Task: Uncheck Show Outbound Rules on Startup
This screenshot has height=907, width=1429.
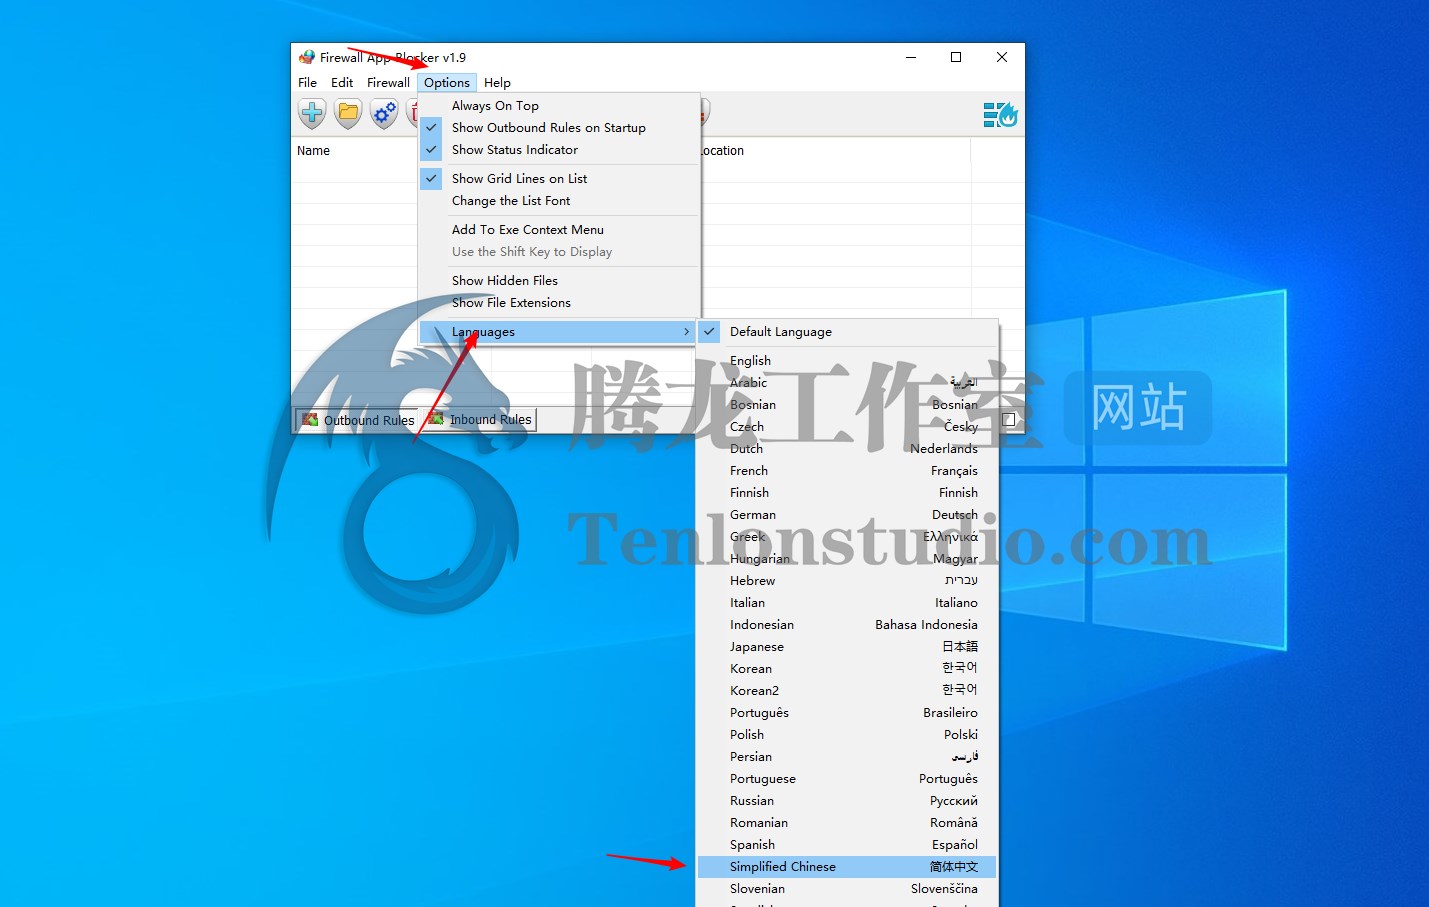Action: (559, 128)
